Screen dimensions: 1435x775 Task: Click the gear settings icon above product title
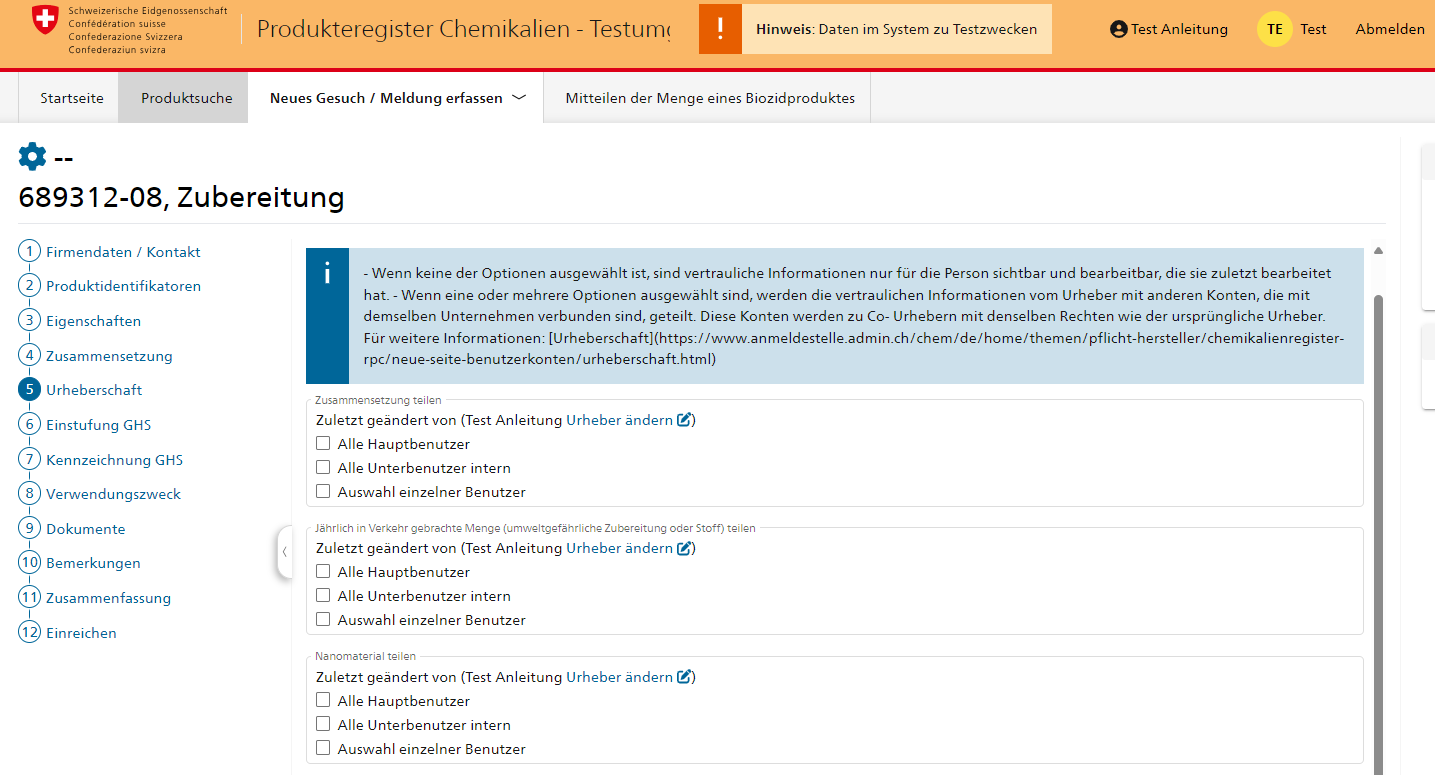[x=32, y=156]
